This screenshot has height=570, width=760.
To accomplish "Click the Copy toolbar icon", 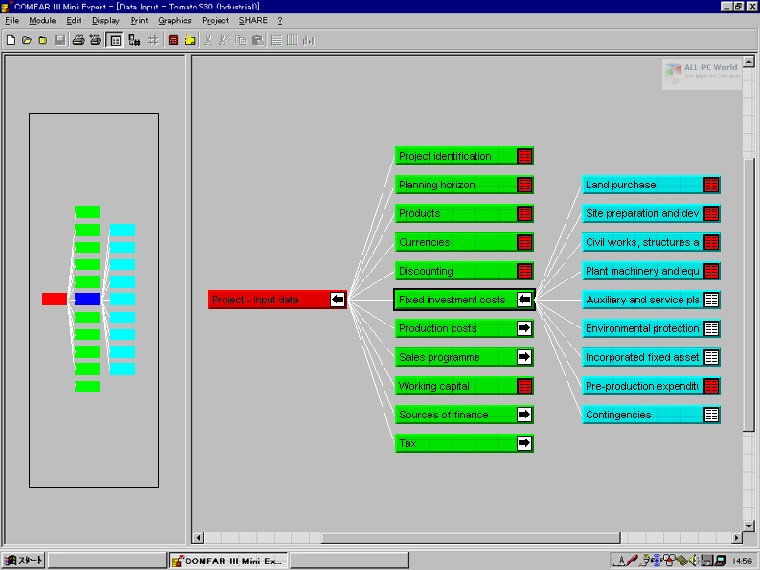I will (x=240, y=40).
